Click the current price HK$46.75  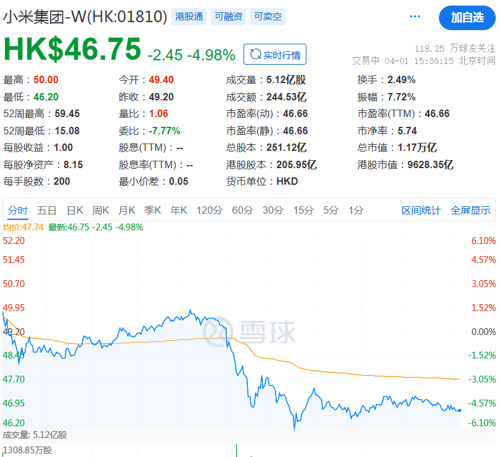pos(72,49)
